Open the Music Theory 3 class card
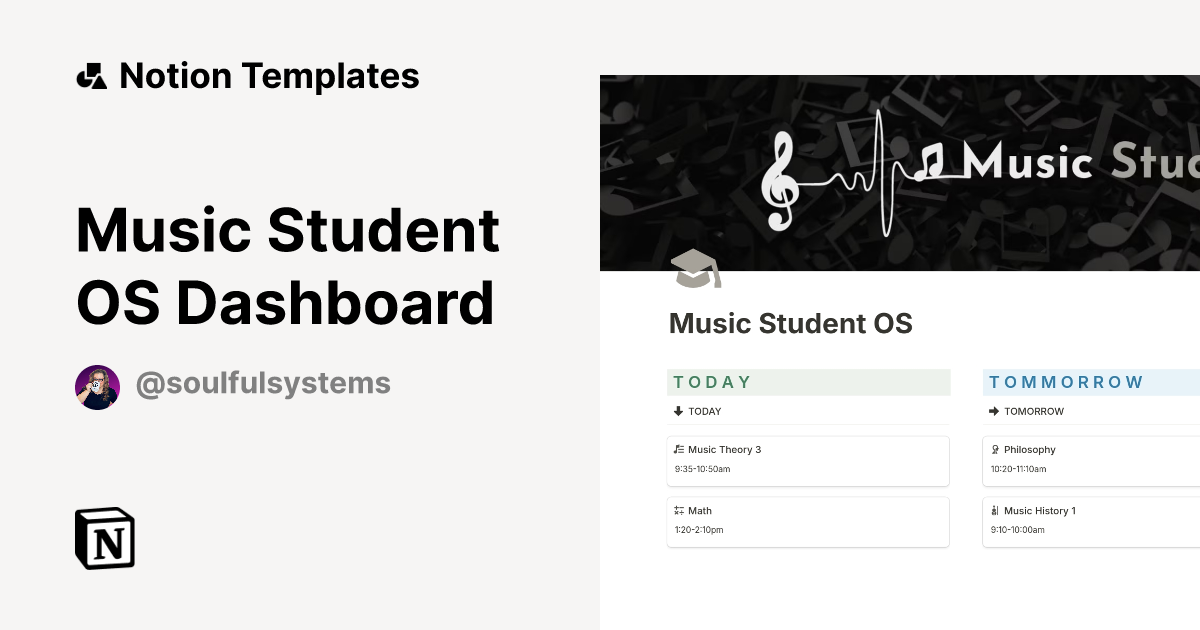Image resolution: width=1200 pixels, height=630 pixels. [x=808, y=460]
